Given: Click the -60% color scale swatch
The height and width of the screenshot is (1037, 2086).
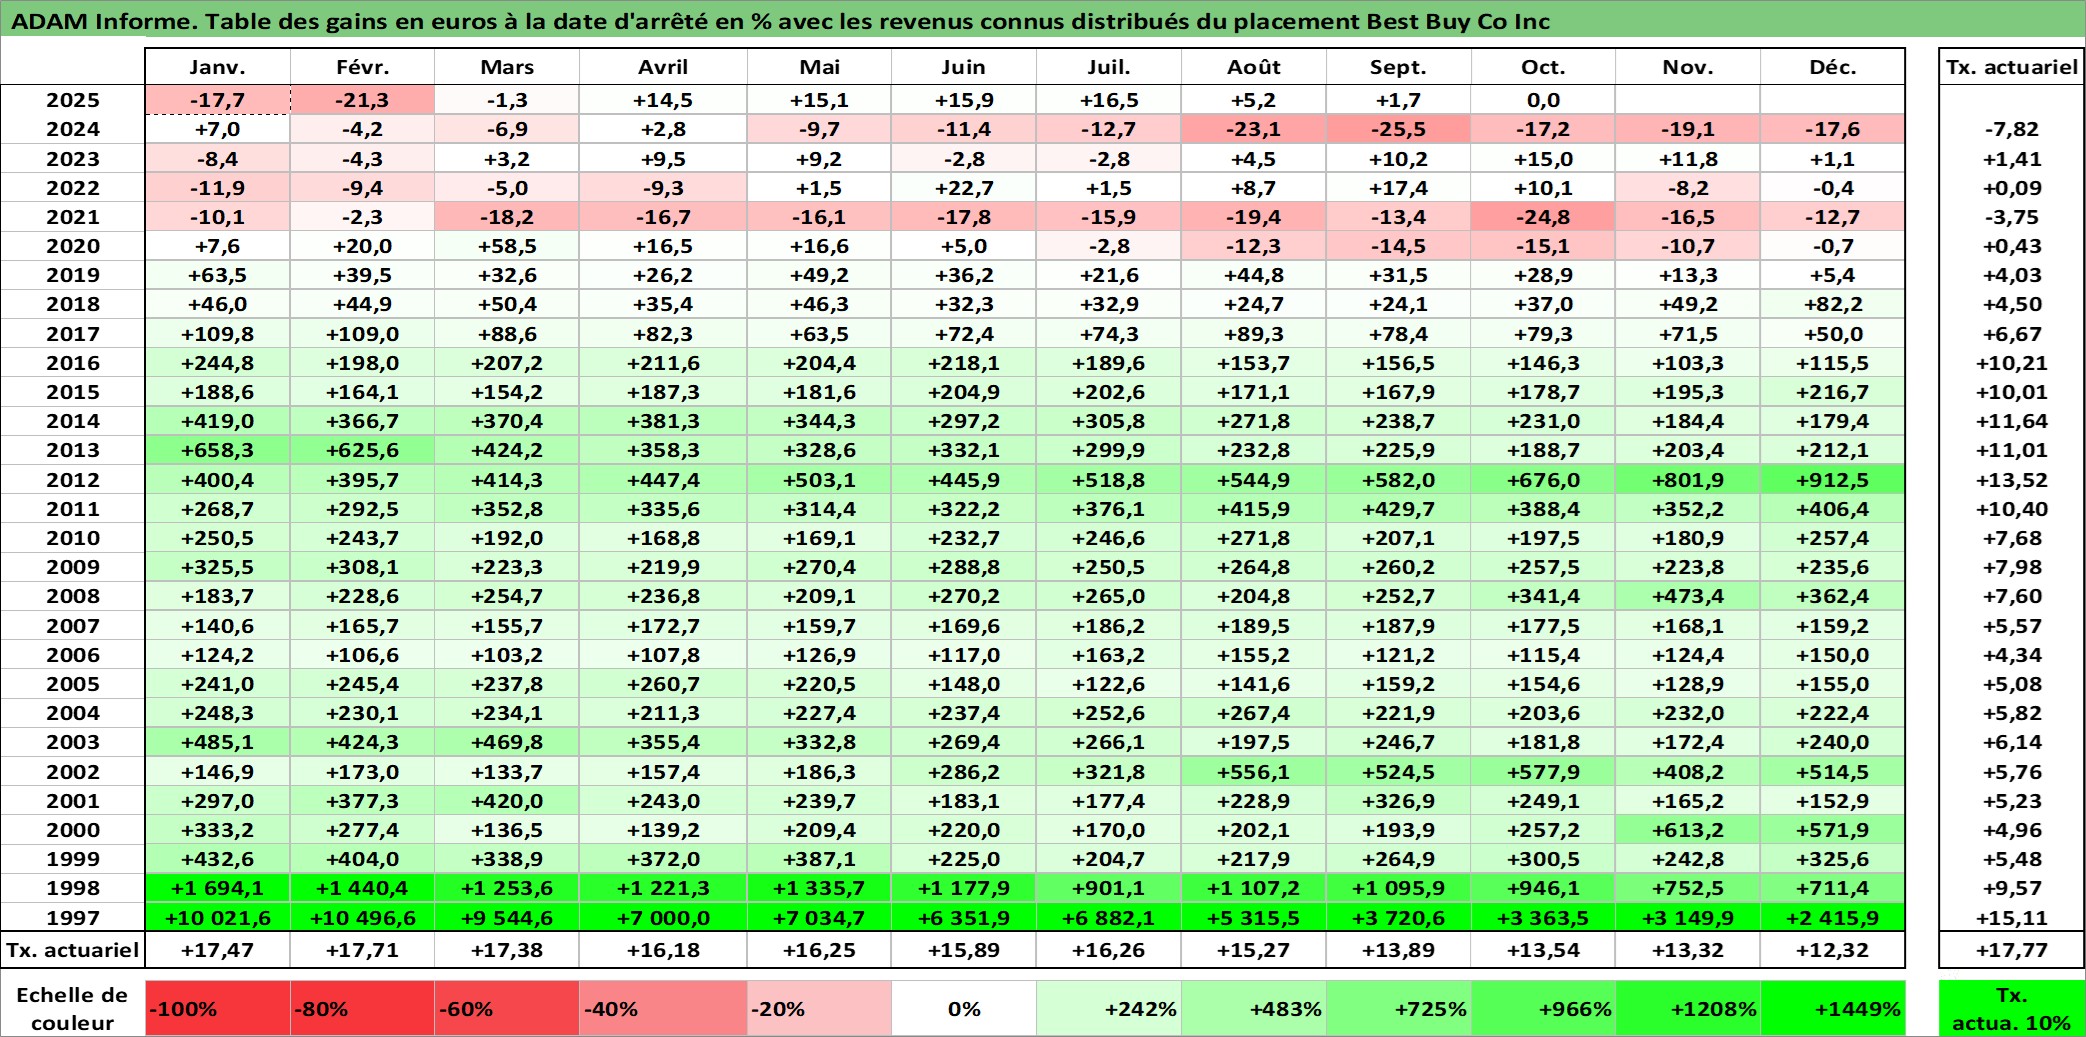Looking at the screenshot, I should pos(507,1008).
